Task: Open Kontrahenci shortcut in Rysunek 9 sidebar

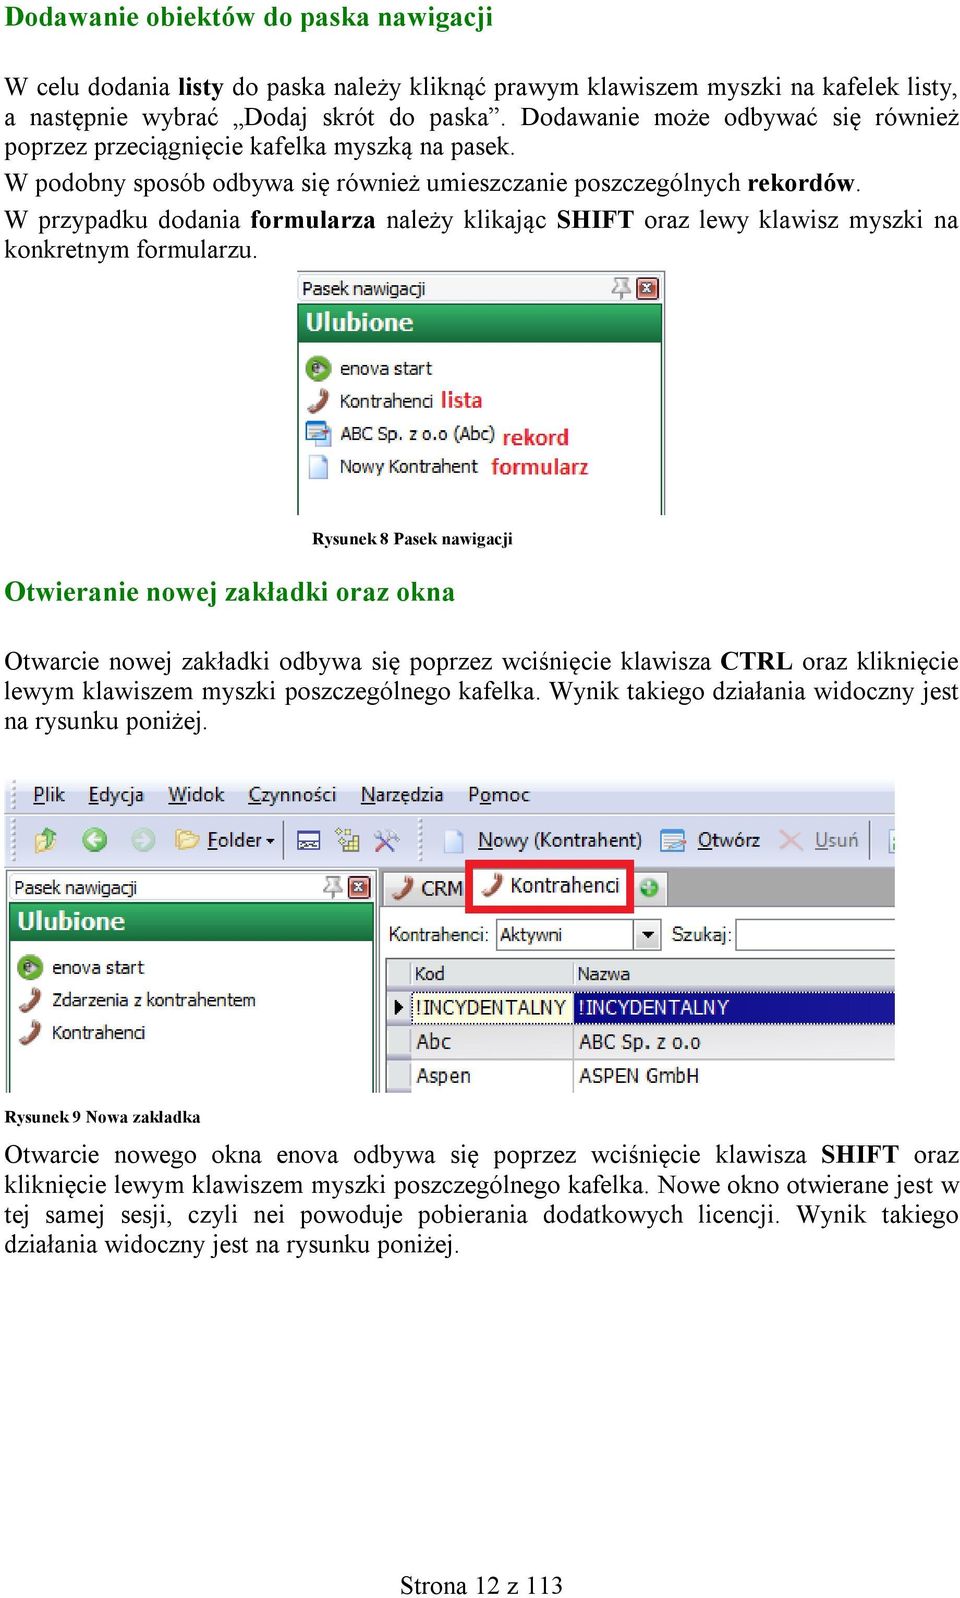Action: pos(83,1032)
